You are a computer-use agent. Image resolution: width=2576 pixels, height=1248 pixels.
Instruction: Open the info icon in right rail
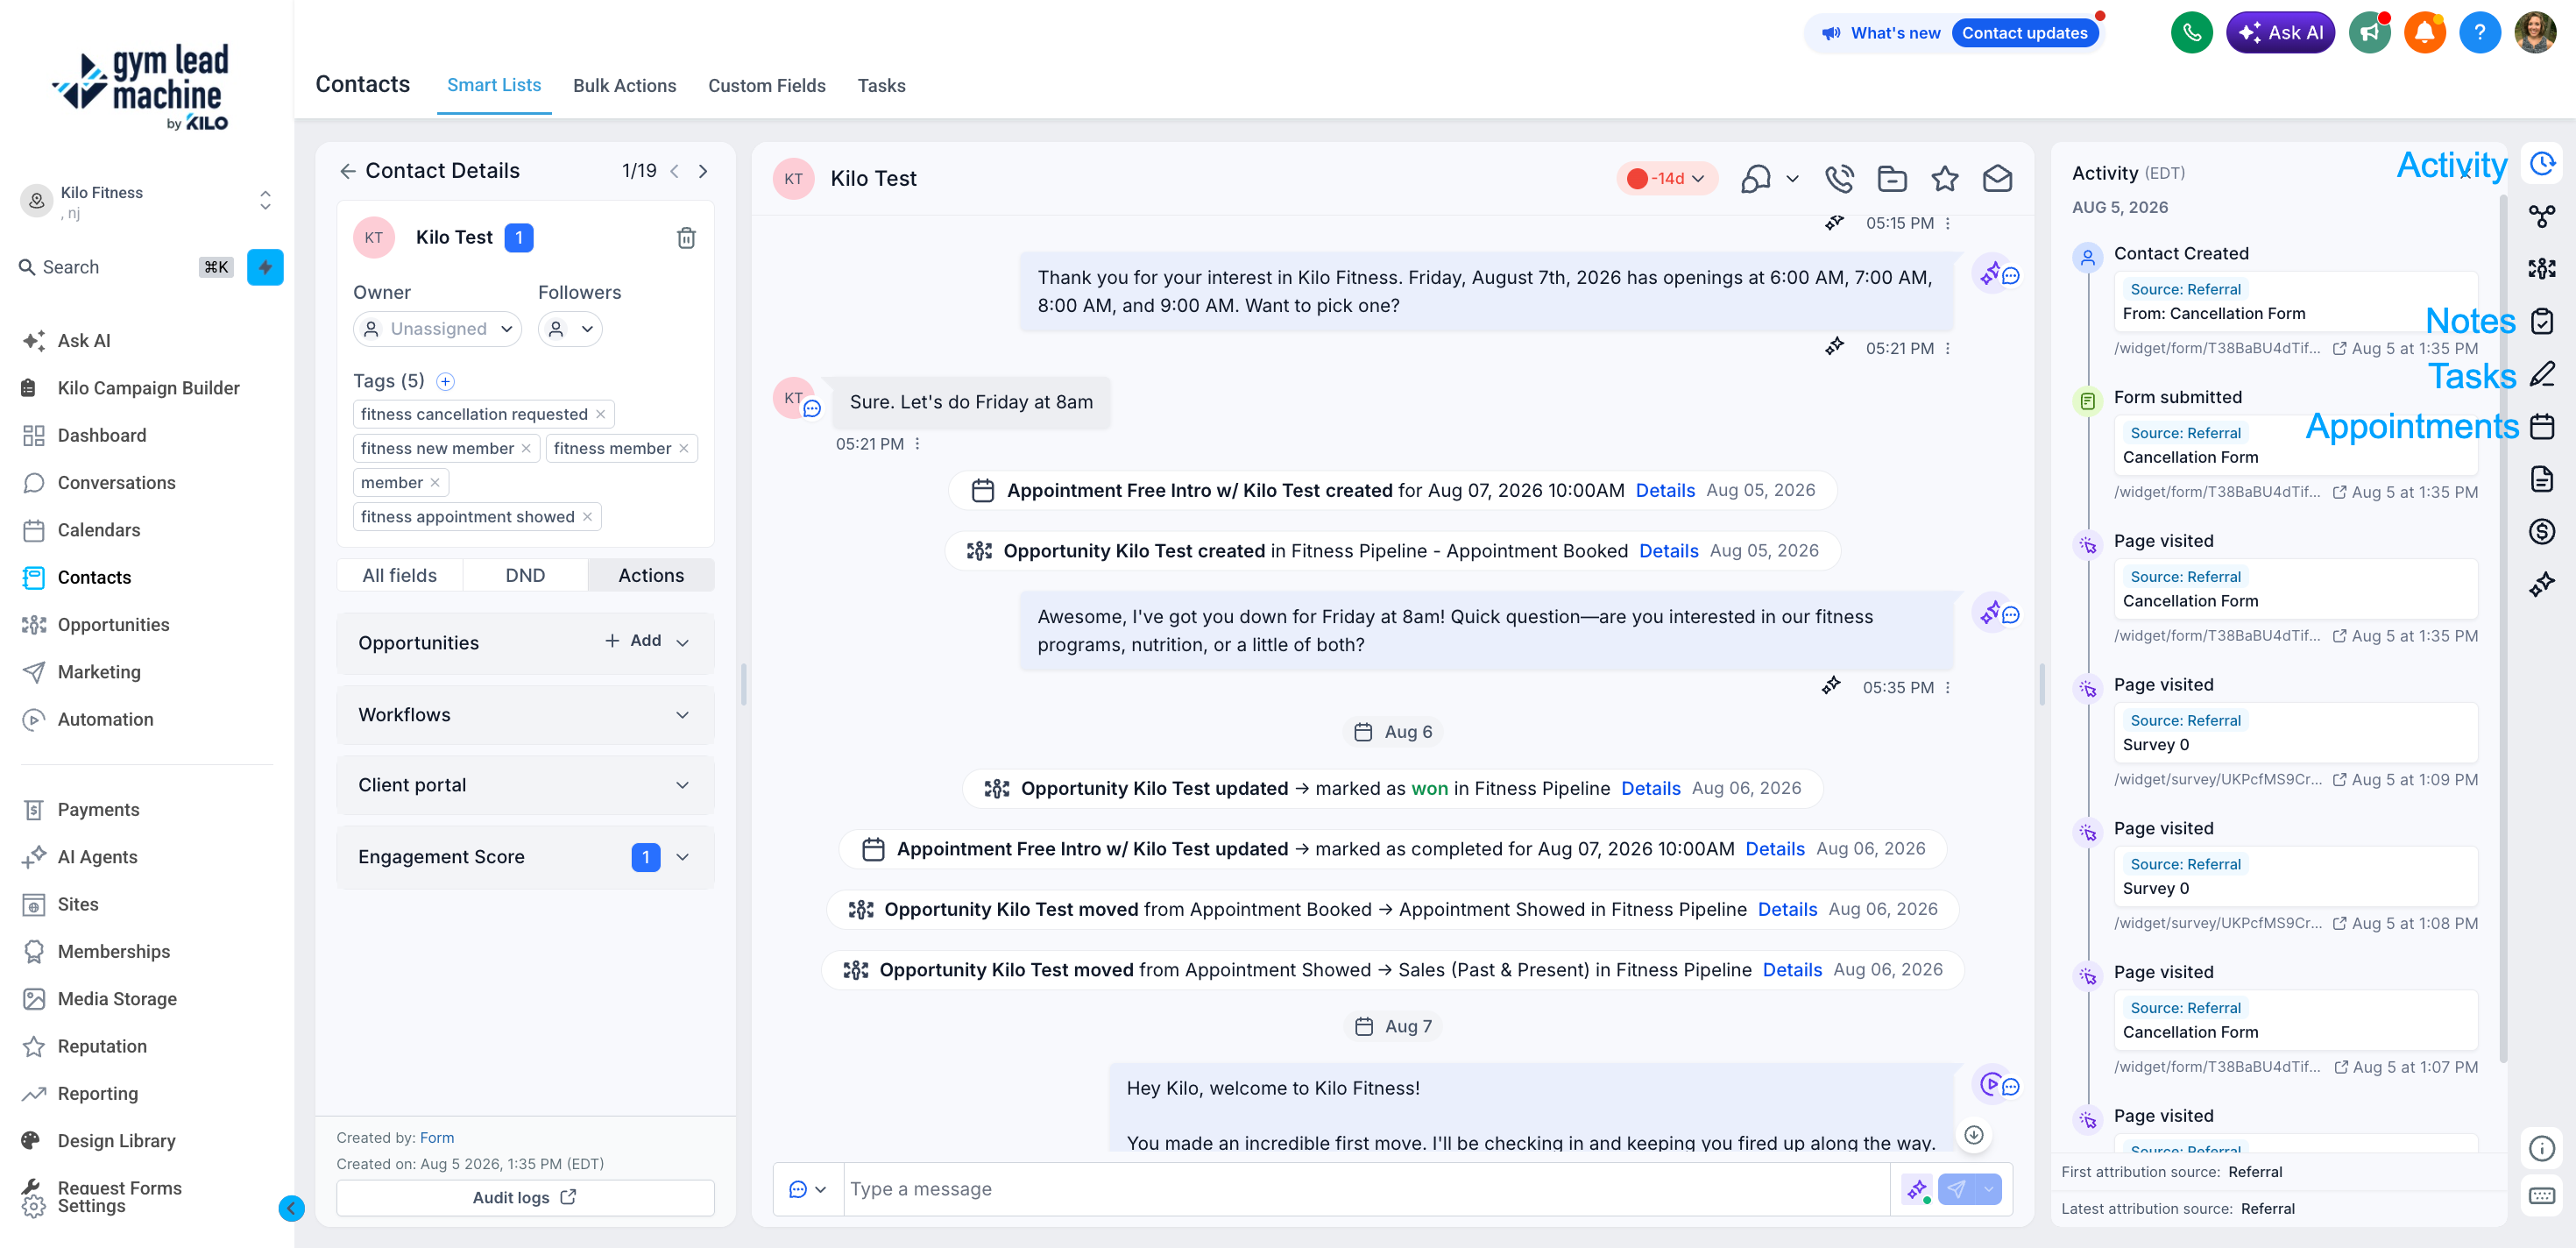[2542, 1148]
